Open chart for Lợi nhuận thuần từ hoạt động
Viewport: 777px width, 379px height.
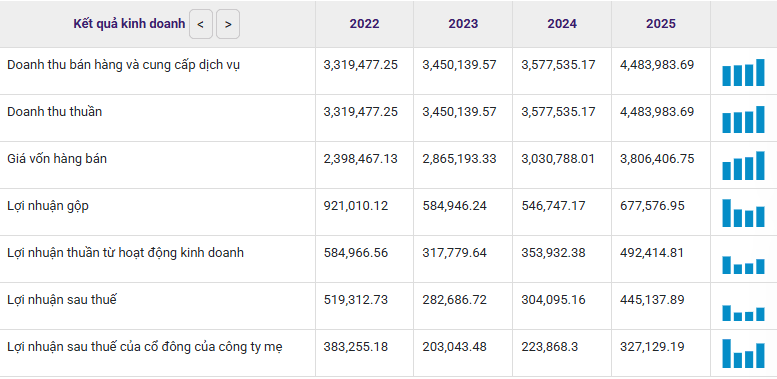tap(743, 265)
